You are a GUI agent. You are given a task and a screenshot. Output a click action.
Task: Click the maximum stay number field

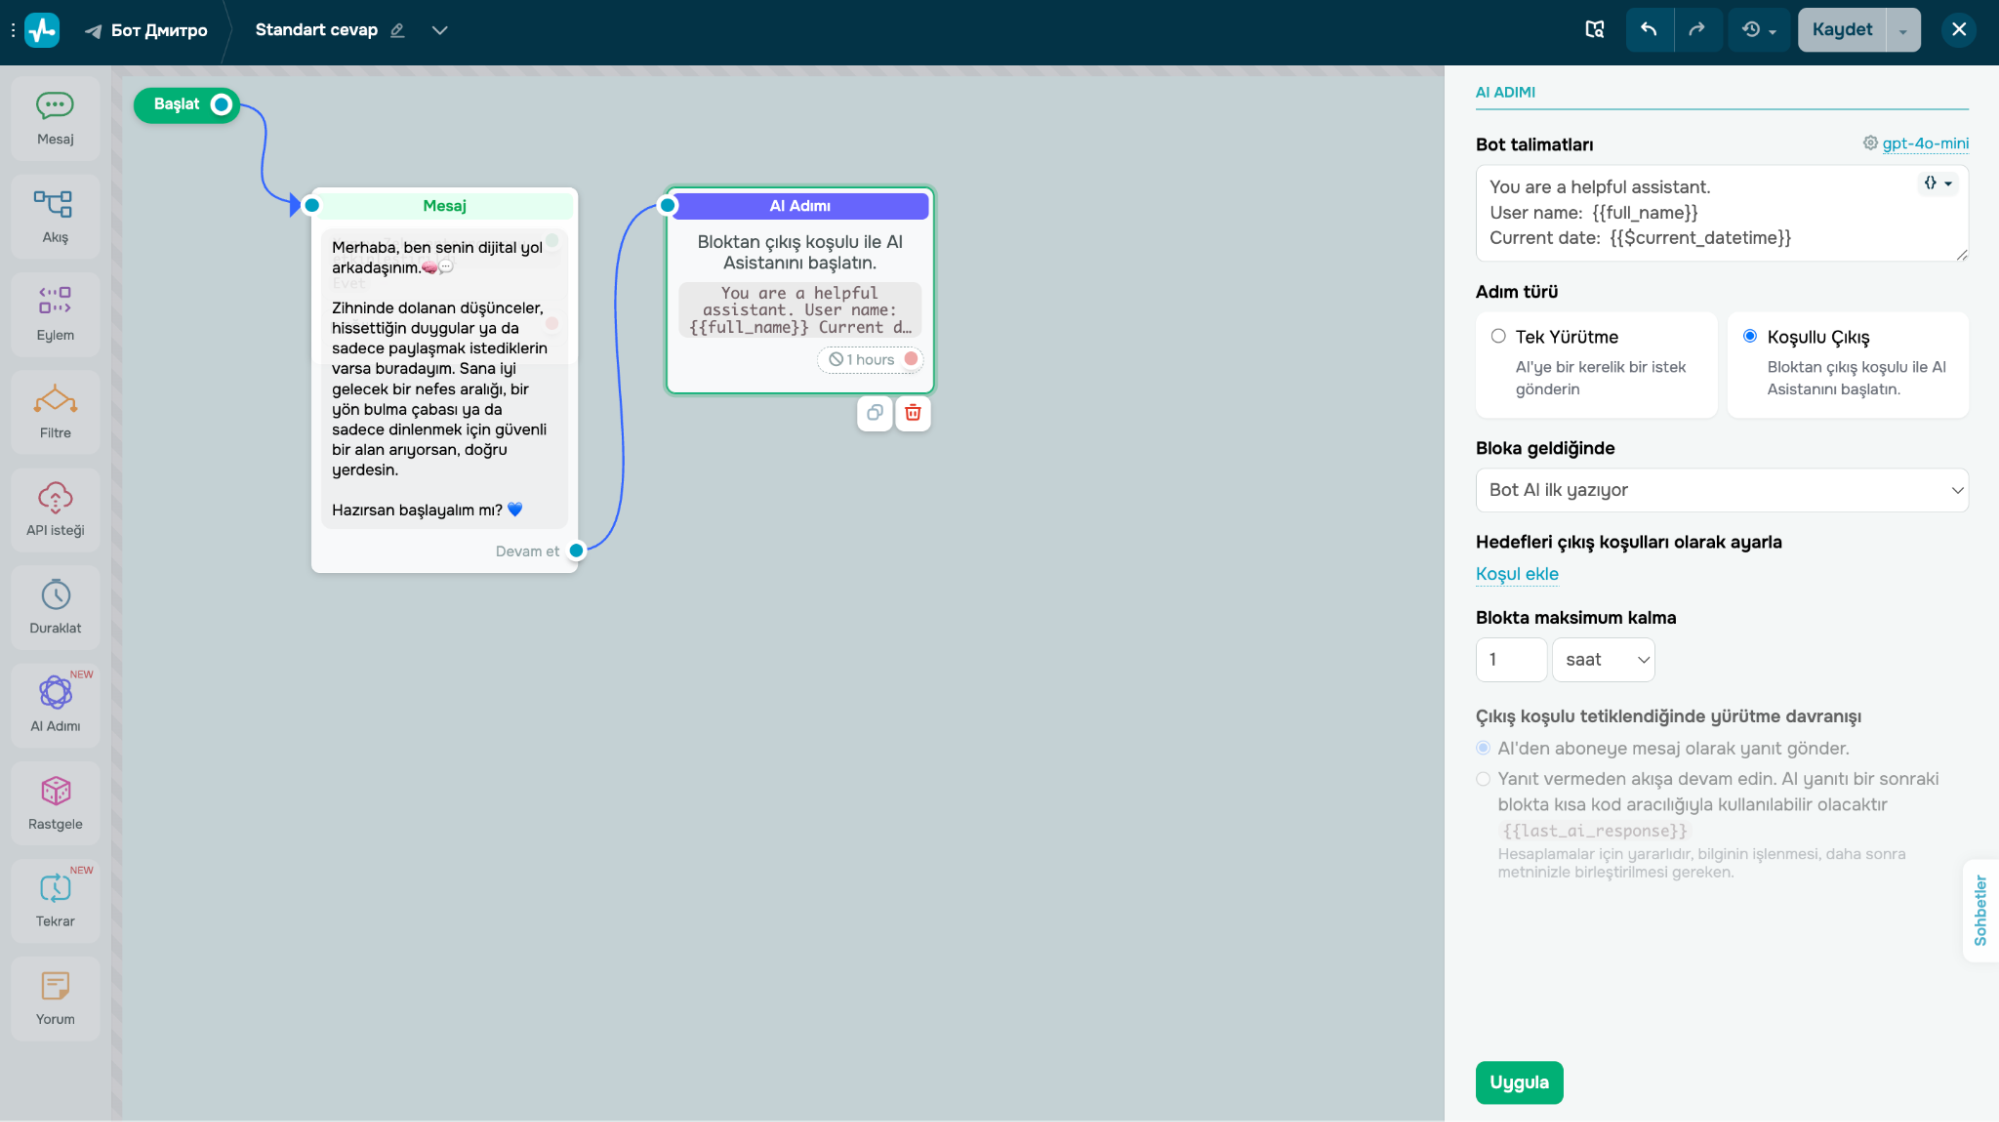[1510, 660]
